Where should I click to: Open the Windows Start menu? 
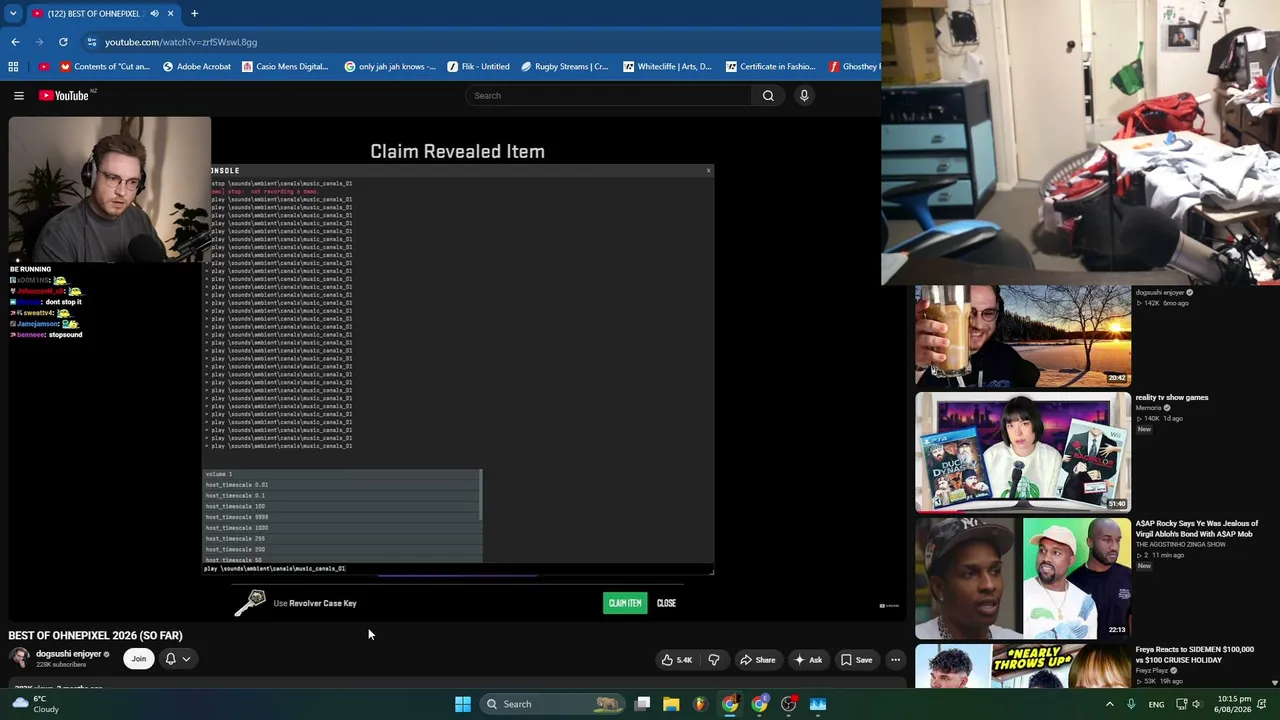coord(463,704)
